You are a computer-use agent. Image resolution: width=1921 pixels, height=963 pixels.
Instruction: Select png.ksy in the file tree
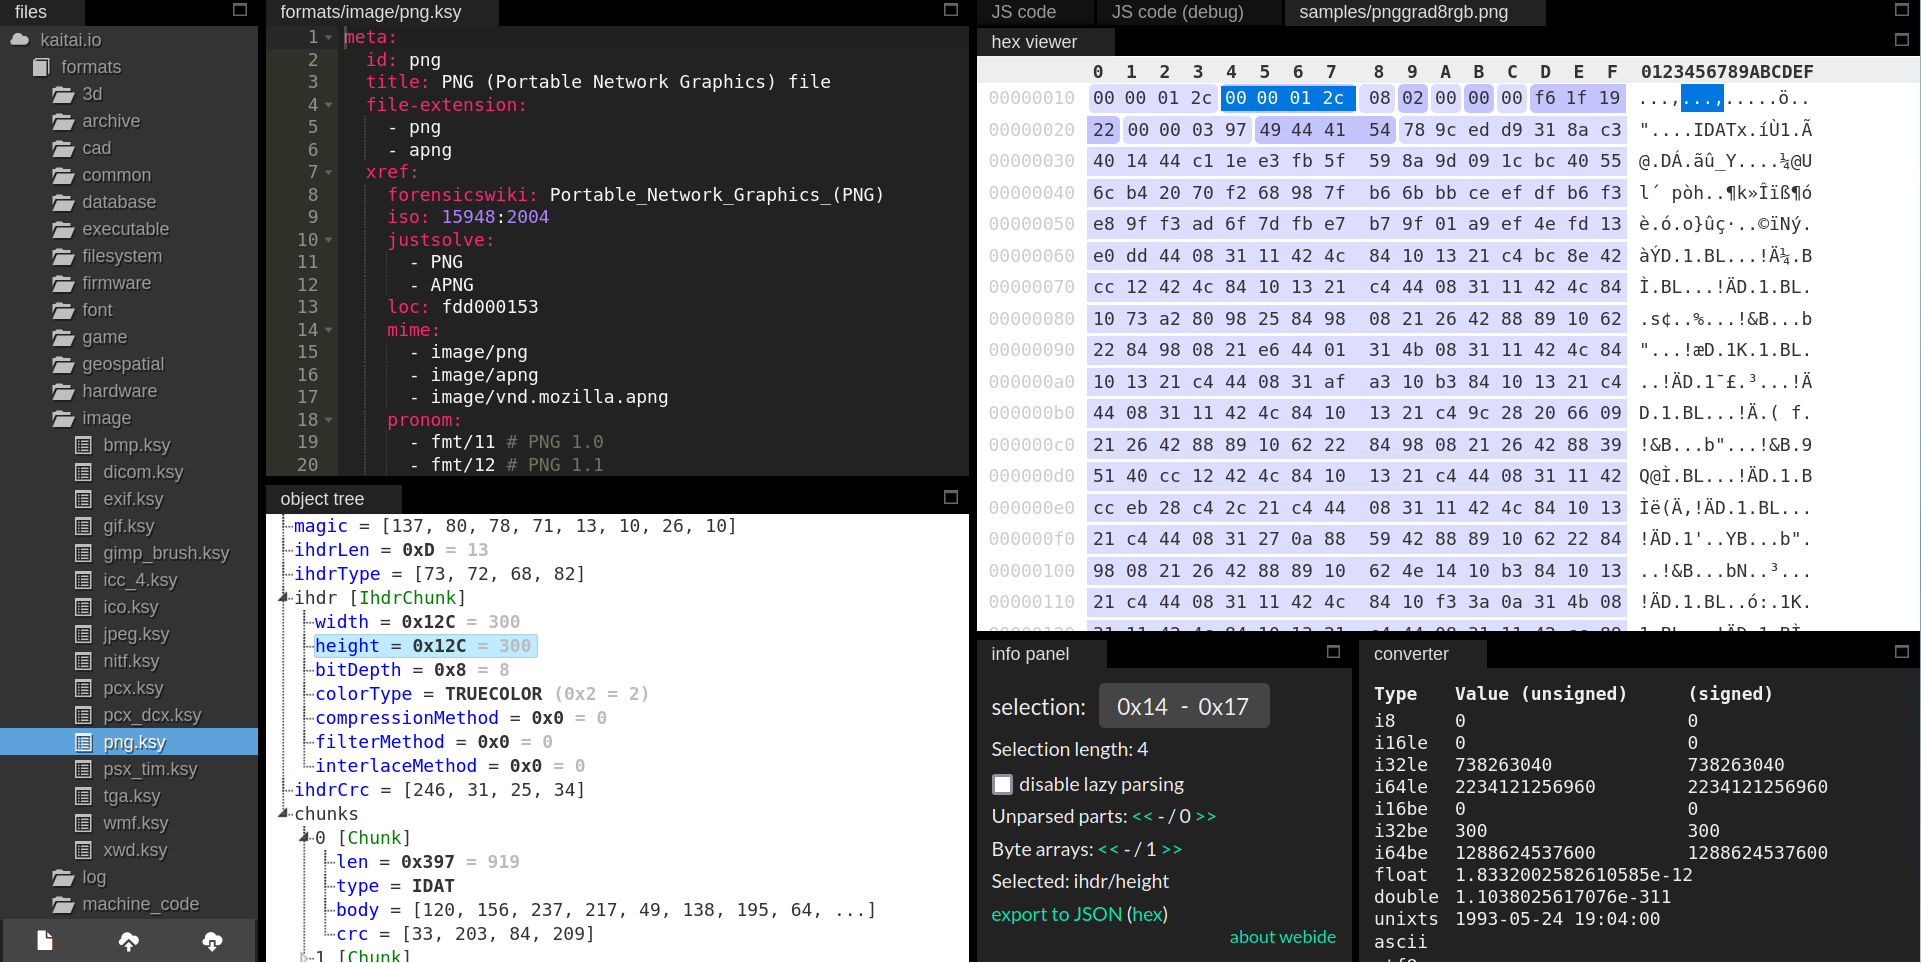click(129, 742)
